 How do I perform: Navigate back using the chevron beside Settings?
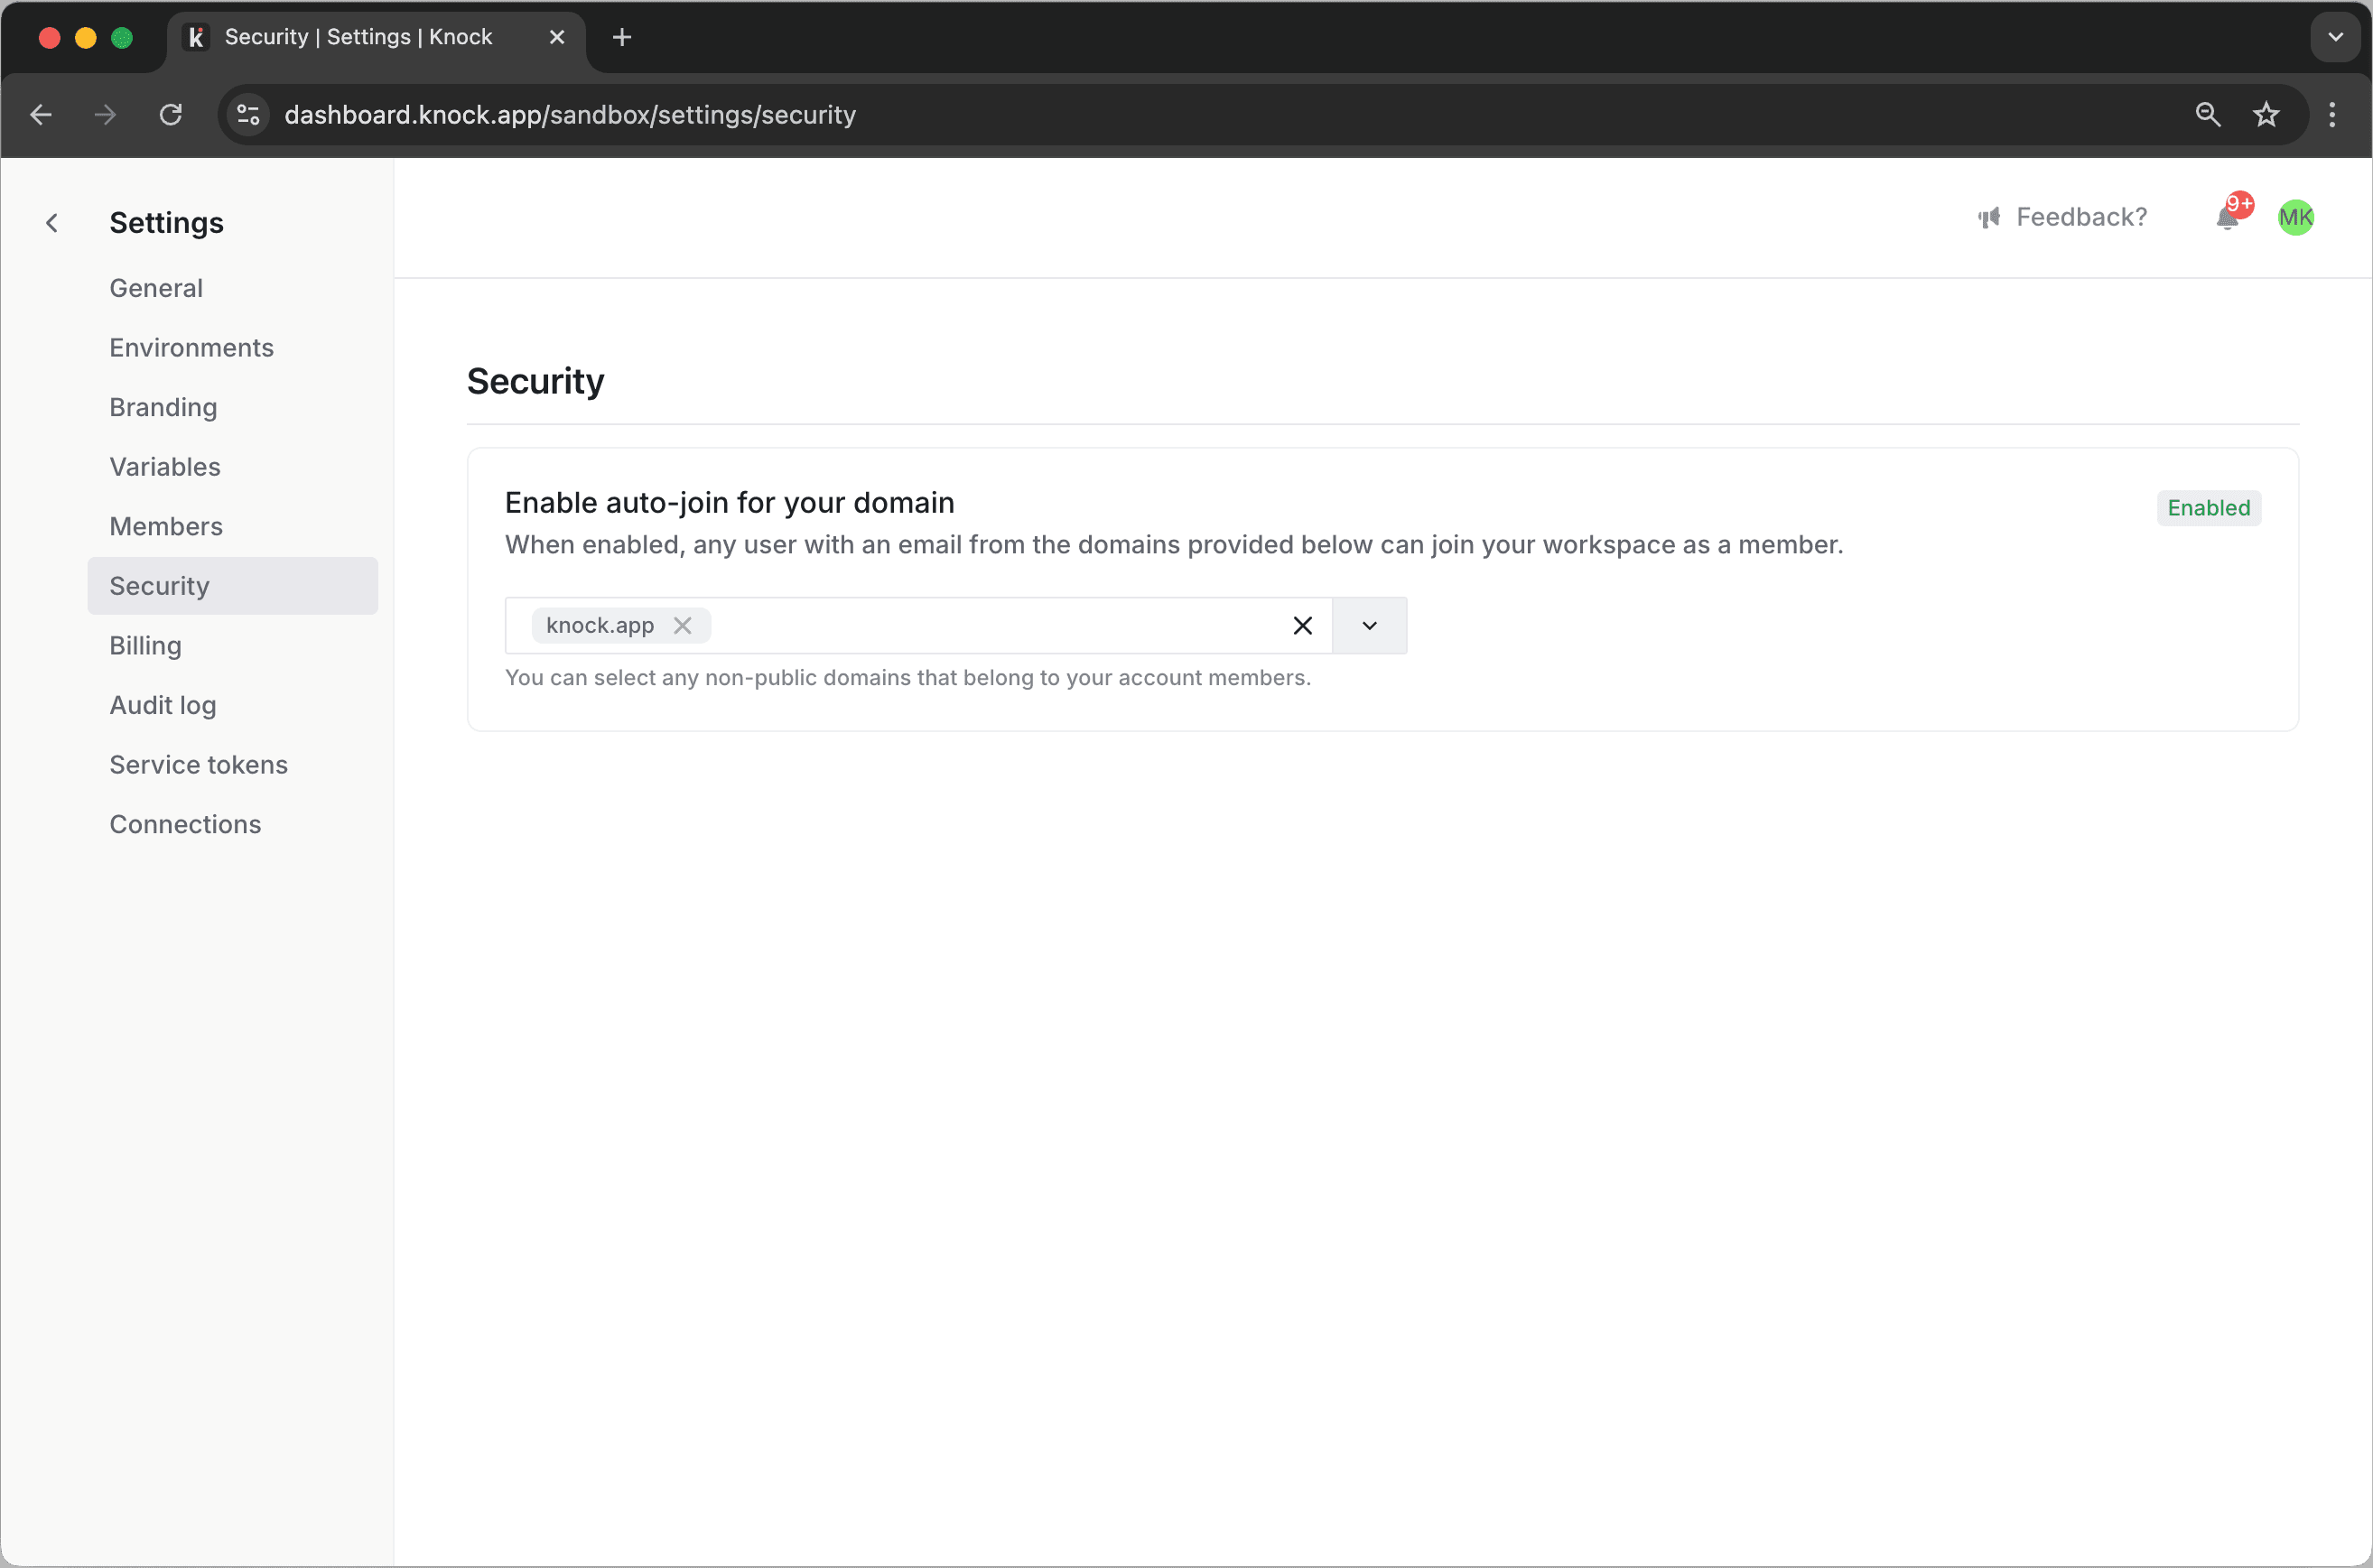pyautogui.click(x=52, y=222)
